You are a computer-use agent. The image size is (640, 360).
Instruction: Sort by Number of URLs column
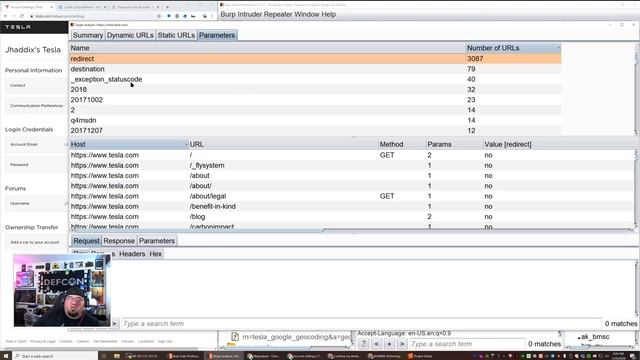pos(513,48)
